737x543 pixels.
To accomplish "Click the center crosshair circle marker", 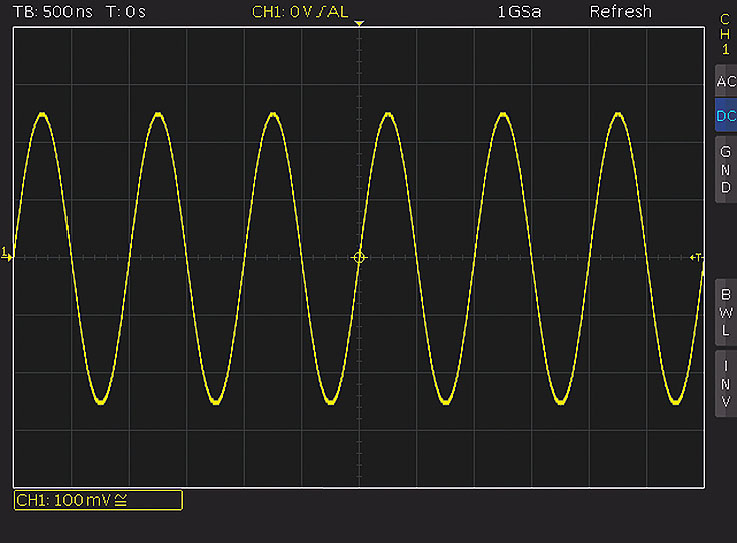I will 360,258.
